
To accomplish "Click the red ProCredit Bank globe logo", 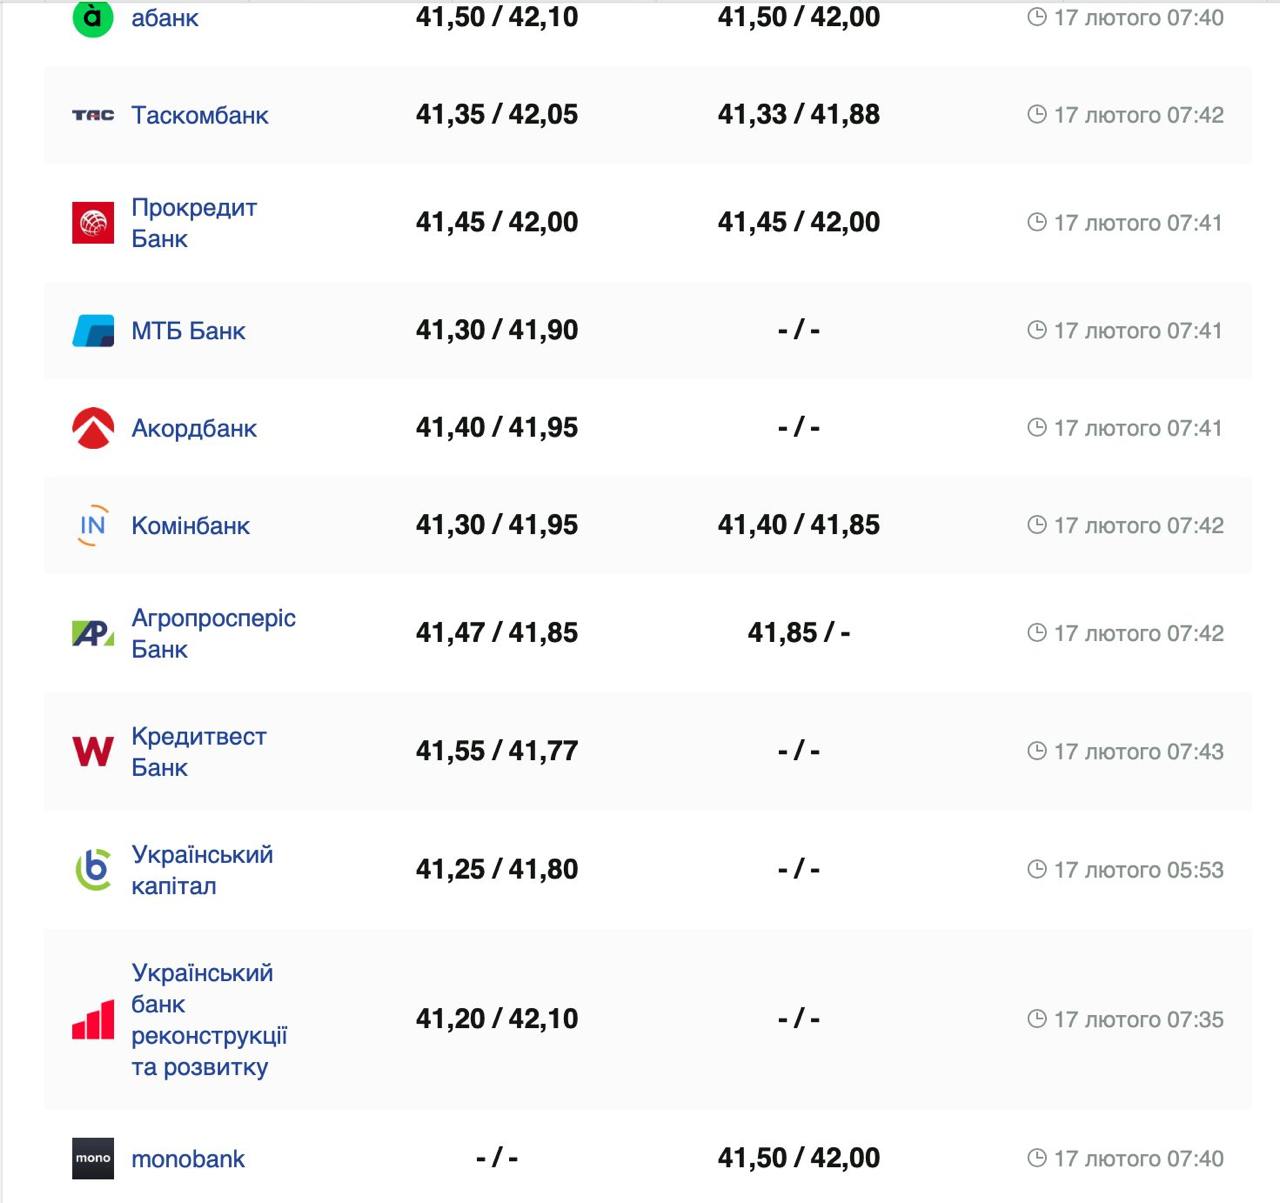I will tap(93, 222).
